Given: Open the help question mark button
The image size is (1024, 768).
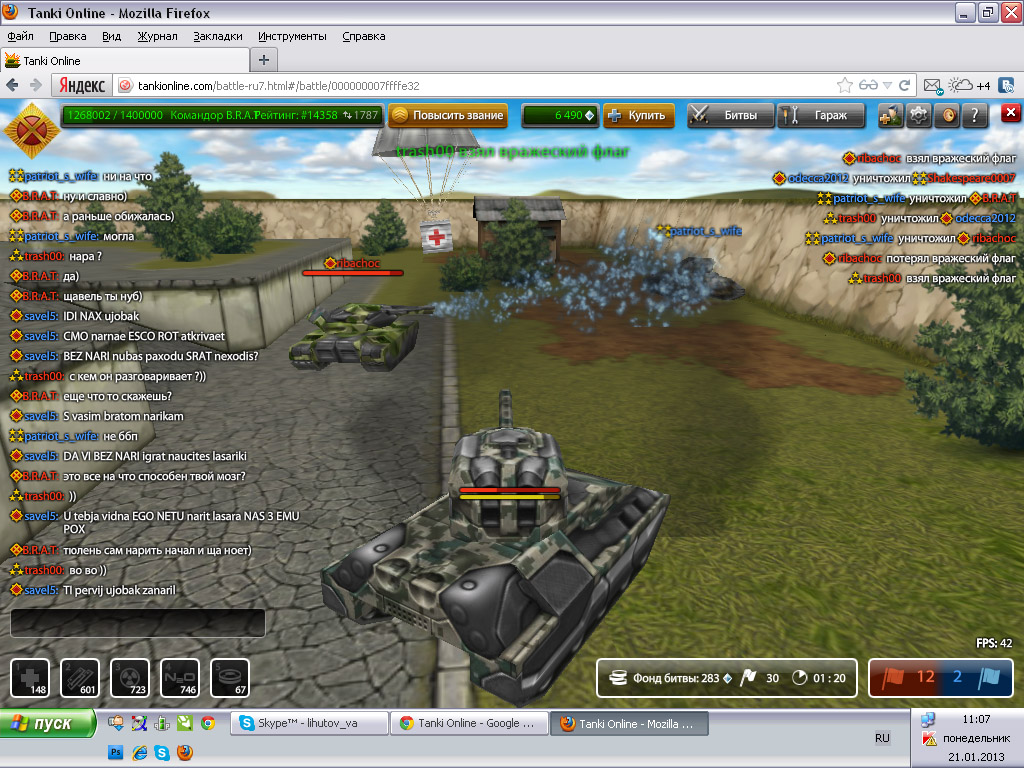Looking at the screenshot, I should pos(975,116).
